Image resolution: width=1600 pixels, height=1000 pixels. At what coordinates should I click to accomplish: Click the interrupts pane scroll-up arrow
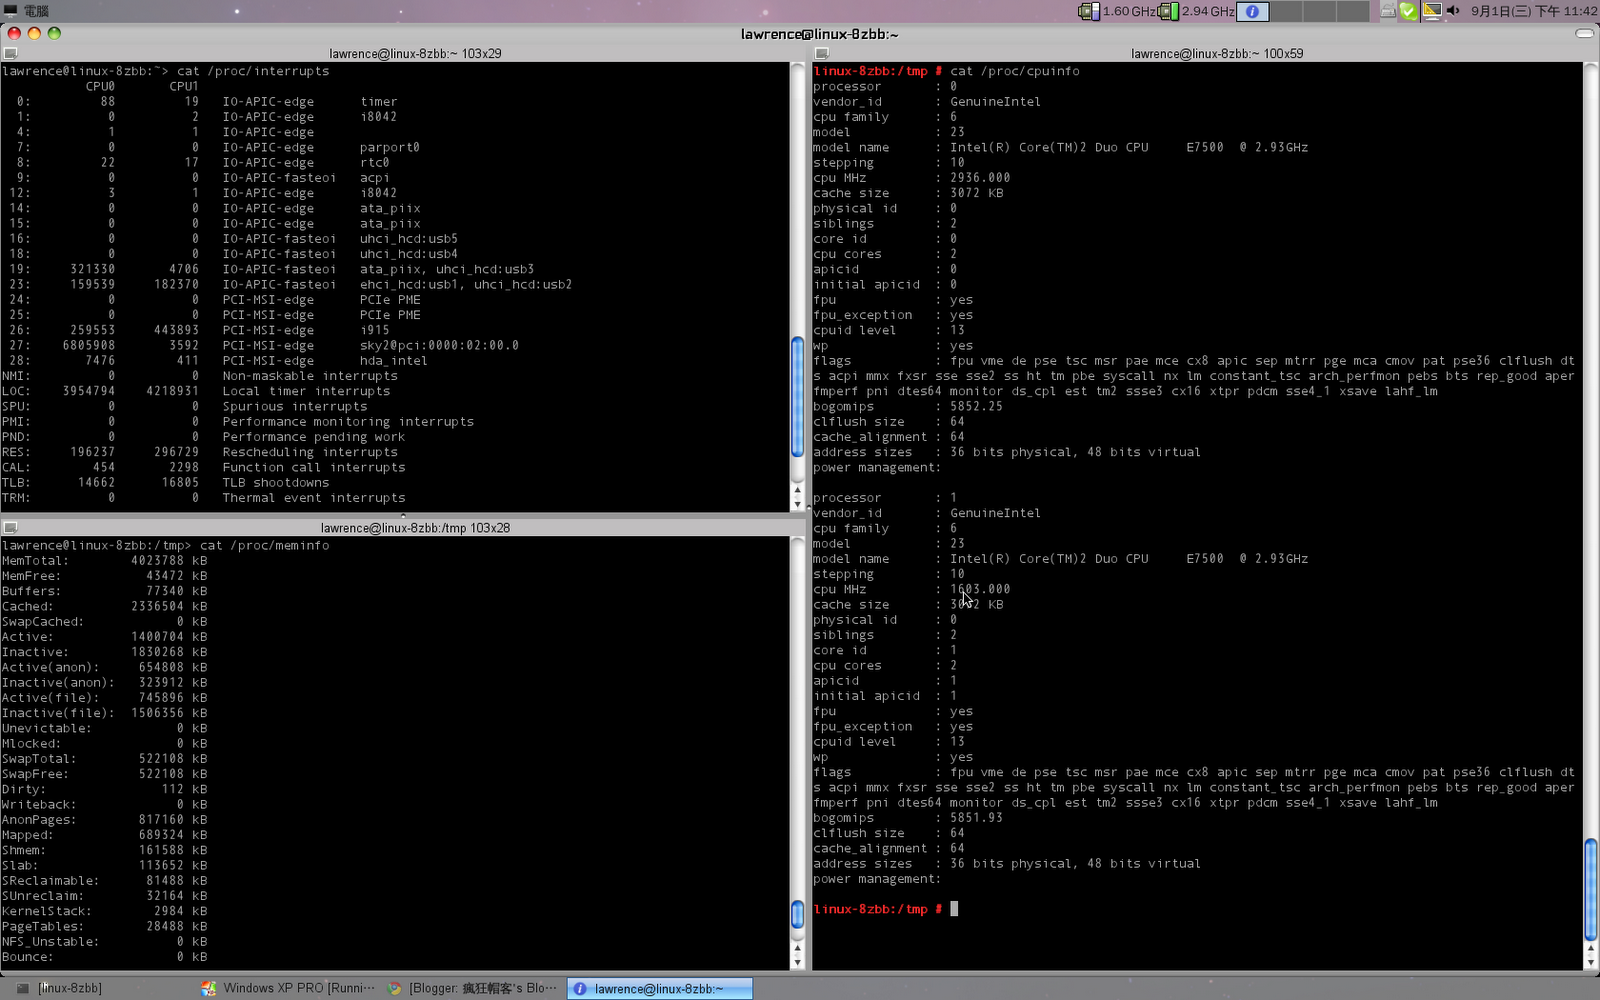(797, 490)
